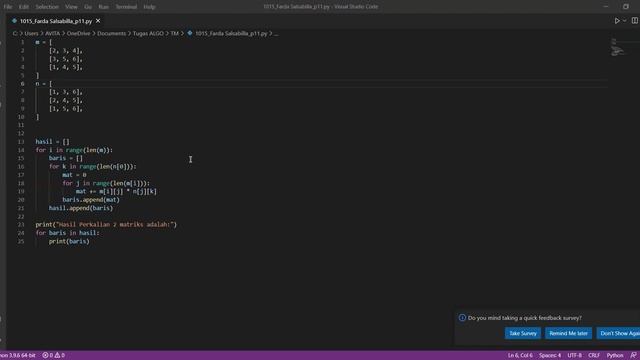Open the Go menu
Viewport: 640px width, 360px height.
88,7
